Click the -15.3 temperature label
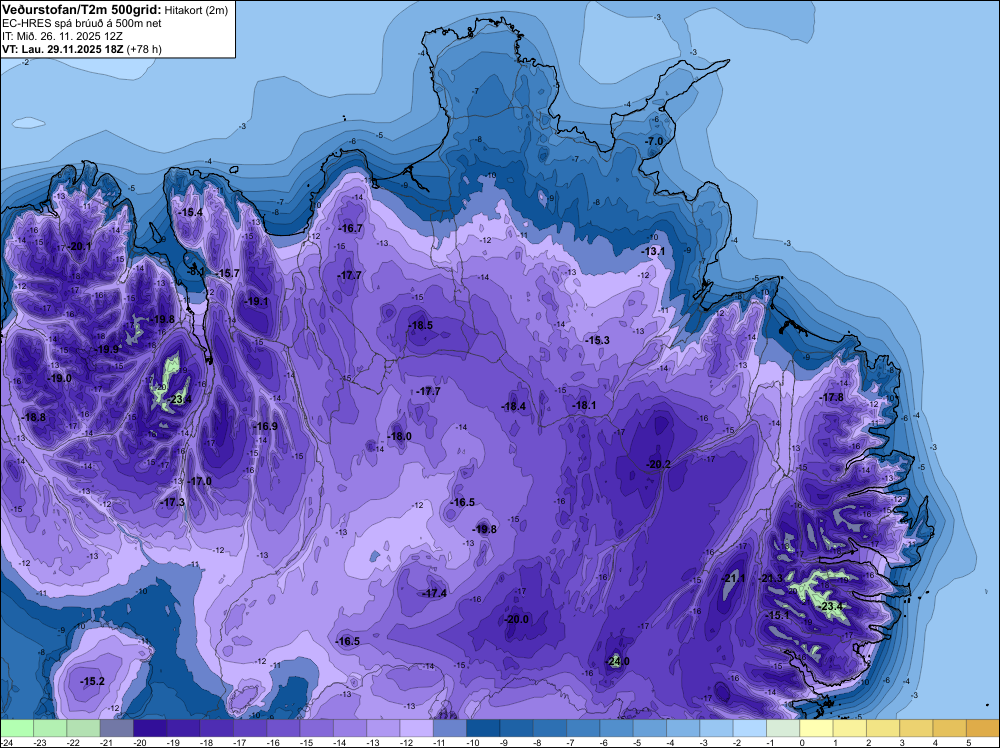Image resolution: width=1000 pixels, height=748 pixels. coord(598,341)
